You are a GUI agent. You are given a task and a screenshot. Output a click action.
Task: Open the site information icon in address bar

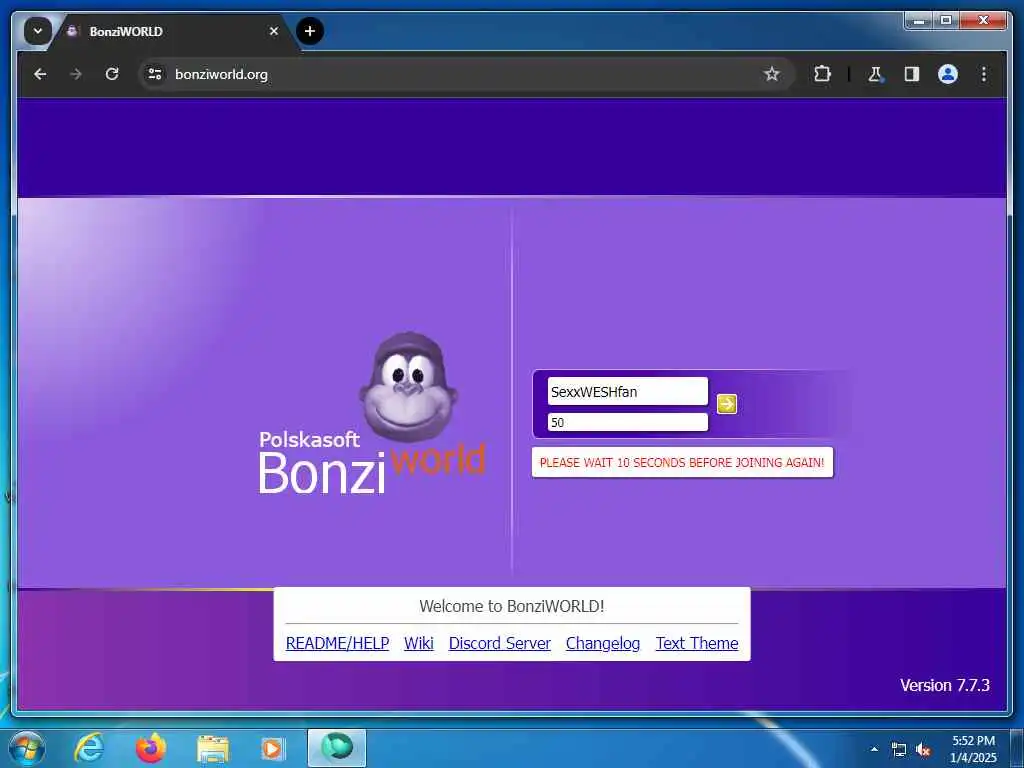(155, 74)
